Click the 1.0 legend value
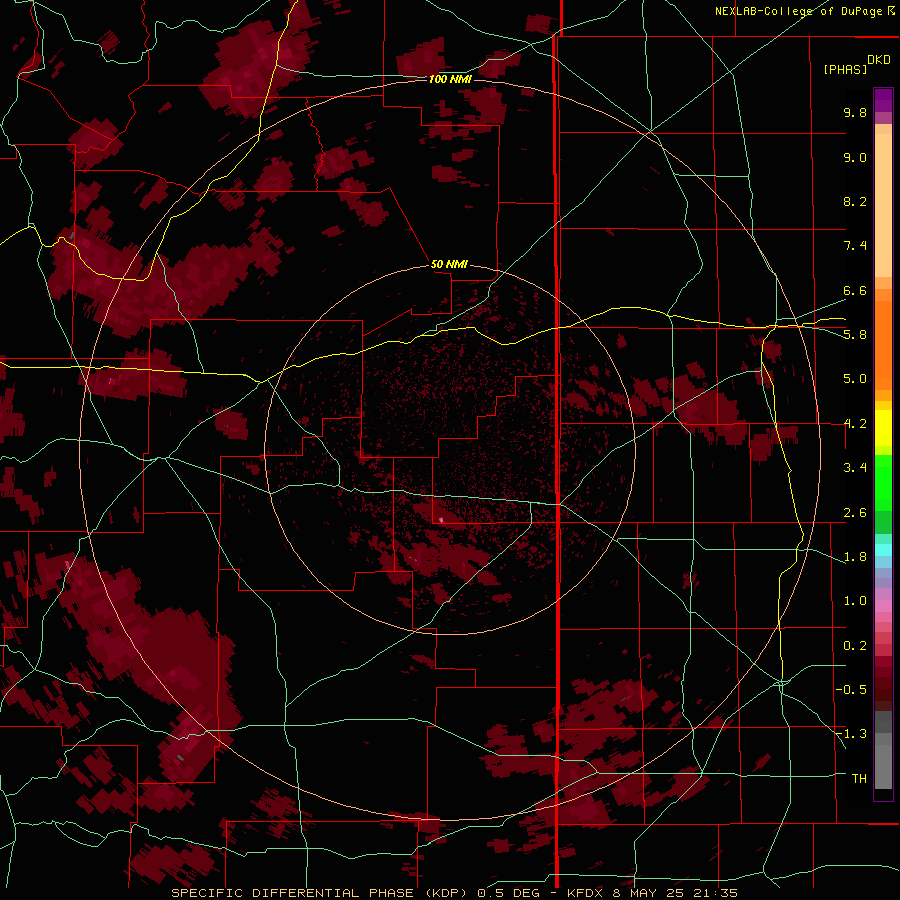 point(855,601)
